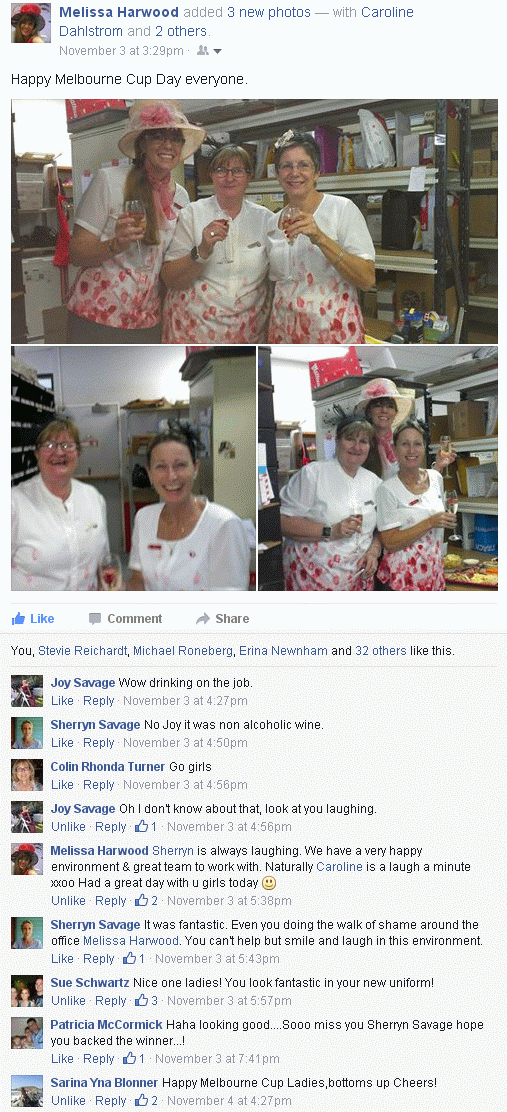
Task: Expand the '32 others' likes list
Action: pos(381,650)
